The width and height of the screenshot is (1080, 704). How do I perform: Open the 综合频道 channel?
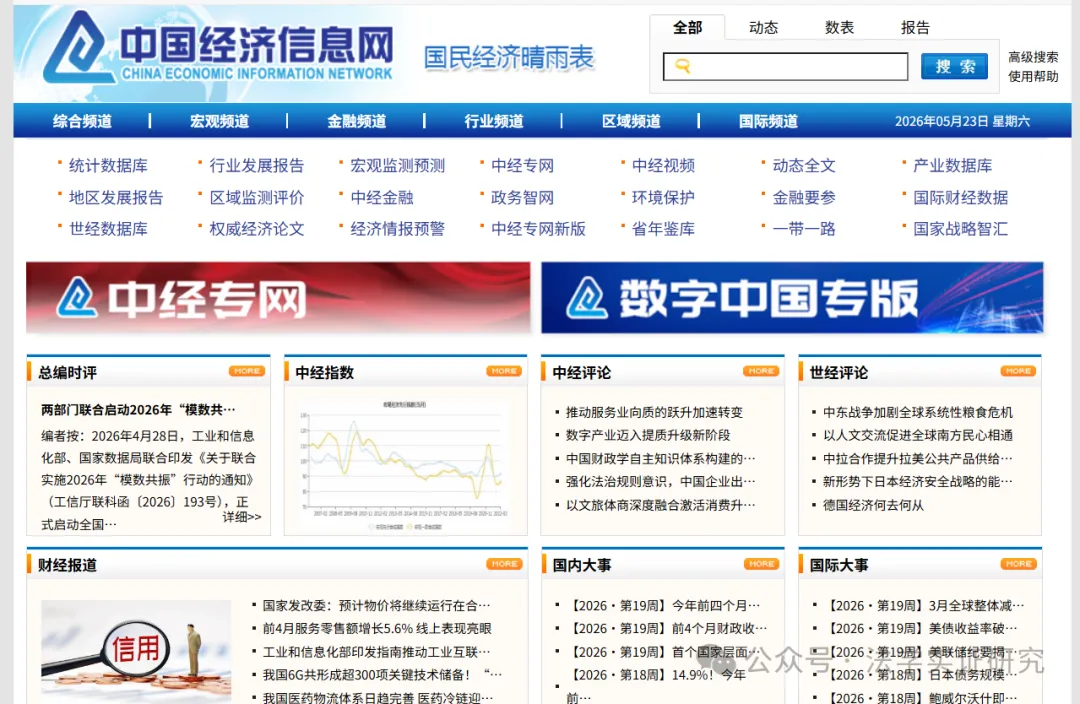point(82,121)
